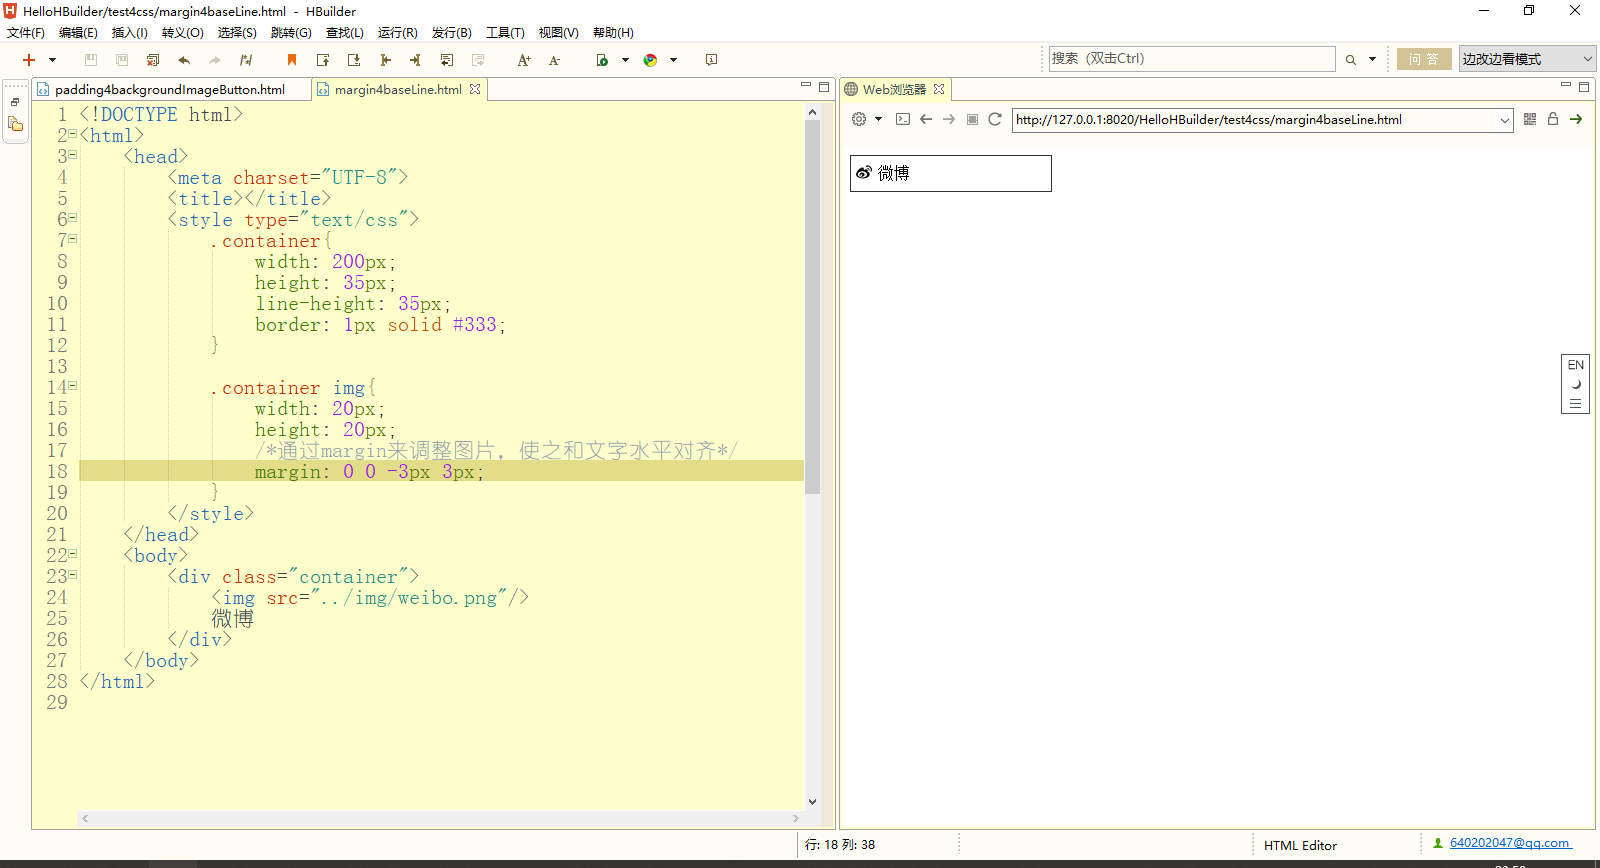Click the Chrome browser preview icon
The image size is (1600, 868).
tap(650, 60)
